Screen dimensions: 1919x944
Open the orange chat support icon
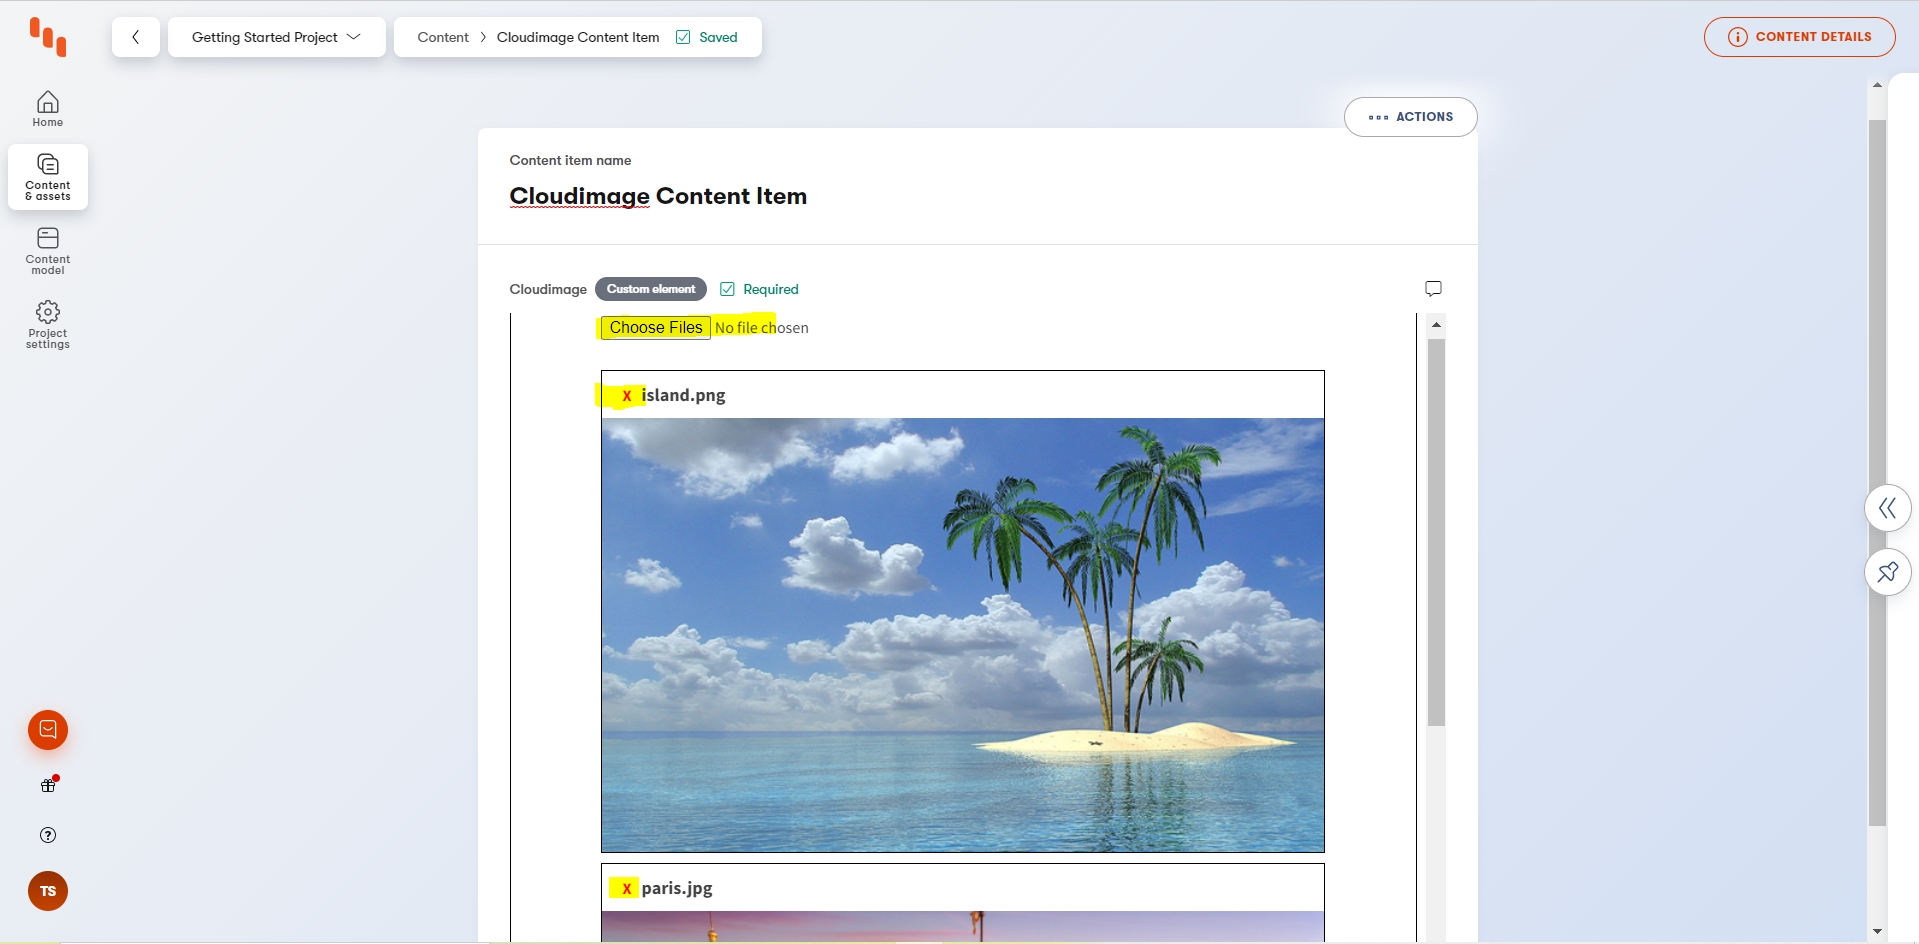pos(48,730)
